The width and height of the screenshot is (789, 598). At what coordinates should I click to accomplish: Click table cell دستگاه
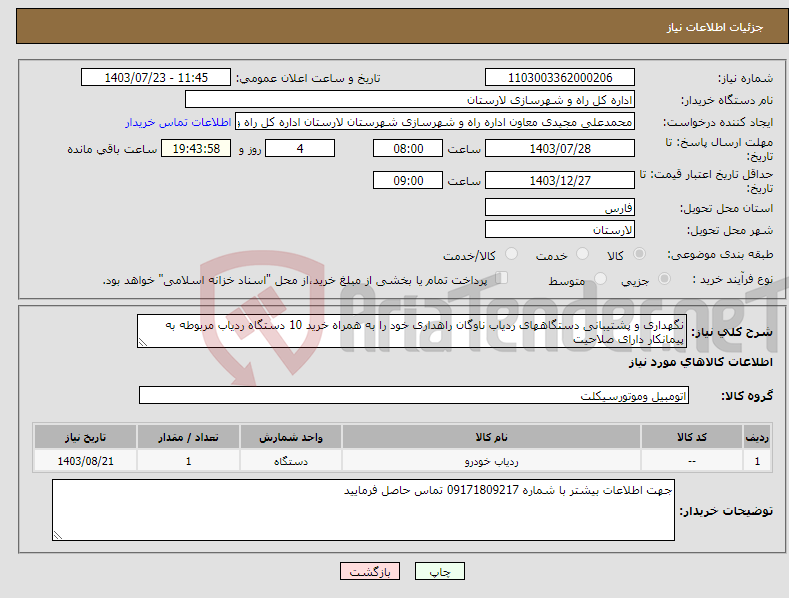tap(291, 461)
